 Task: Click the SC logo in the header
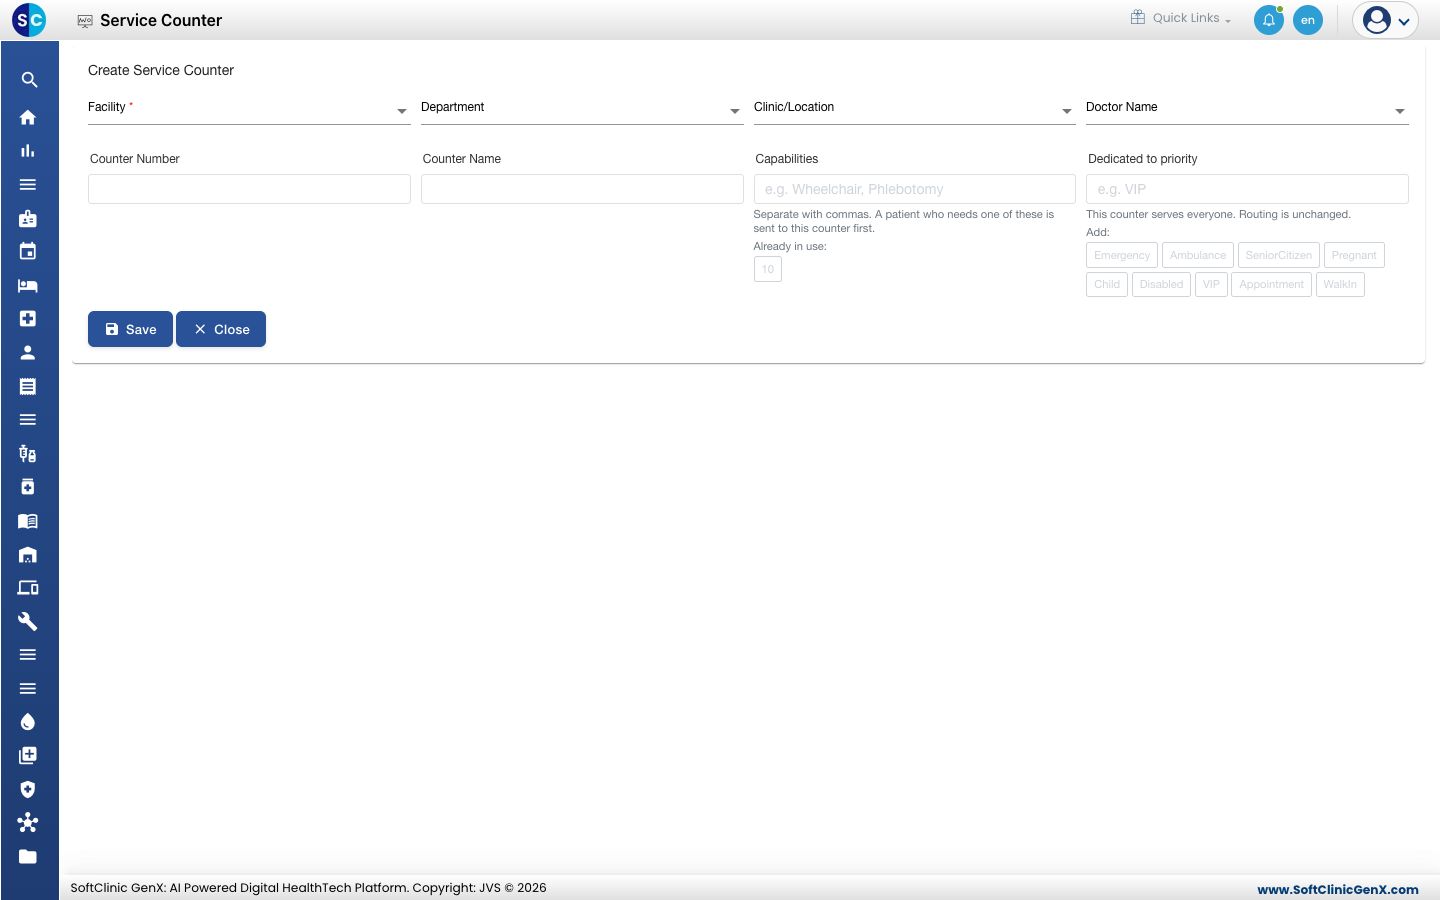(29, 20)
